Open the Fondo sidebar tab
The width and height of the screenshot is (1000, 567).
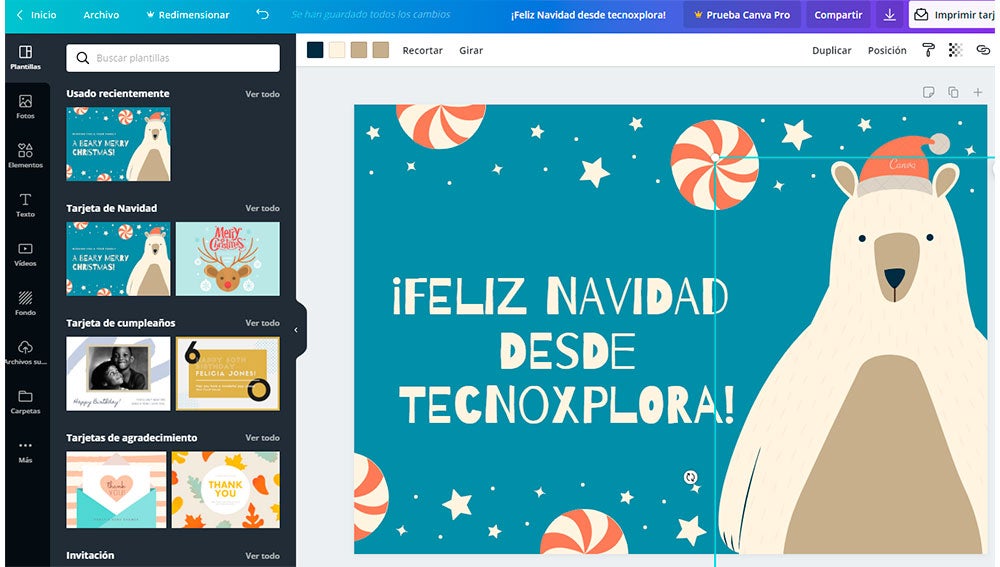(26, 303)
